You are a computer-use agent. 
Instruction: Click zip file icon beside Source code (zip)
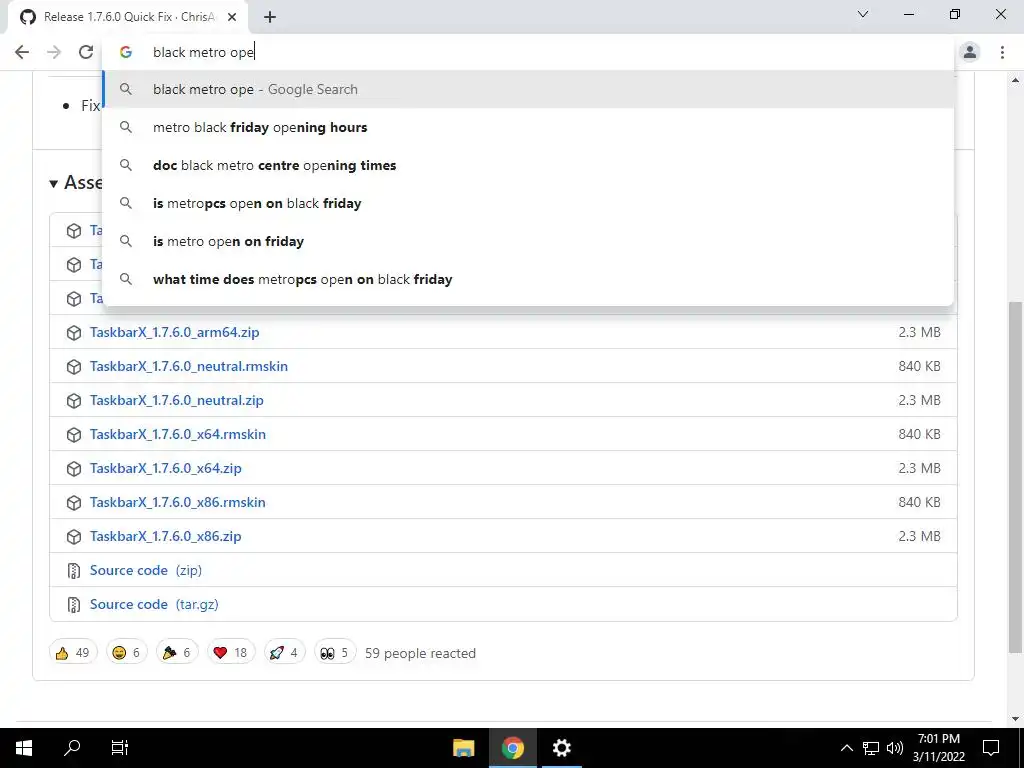click(74, 571)
